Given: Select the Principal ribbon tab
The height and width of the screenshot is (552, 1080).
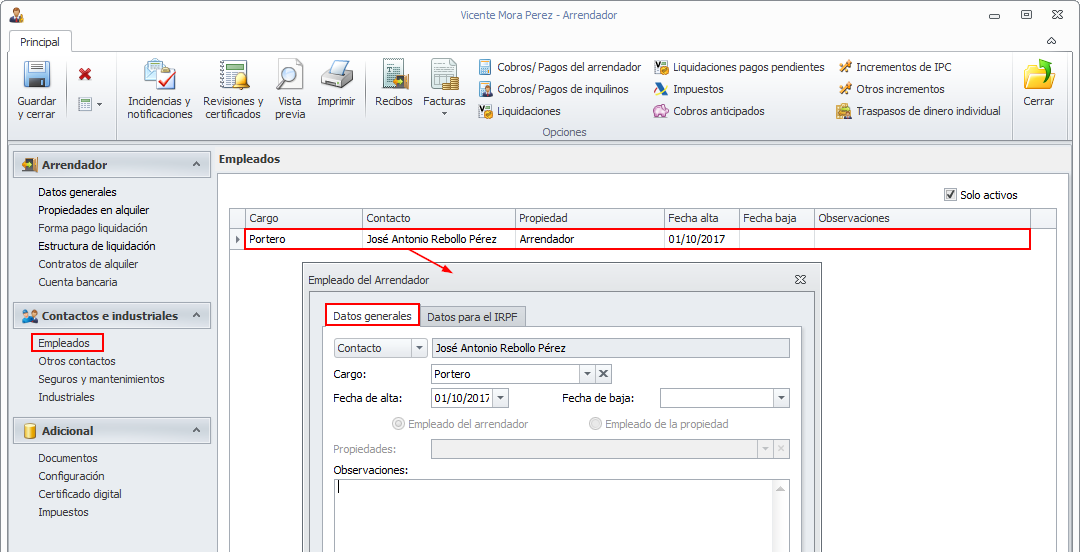Looking at the screenshot, I should click(40, 42).
